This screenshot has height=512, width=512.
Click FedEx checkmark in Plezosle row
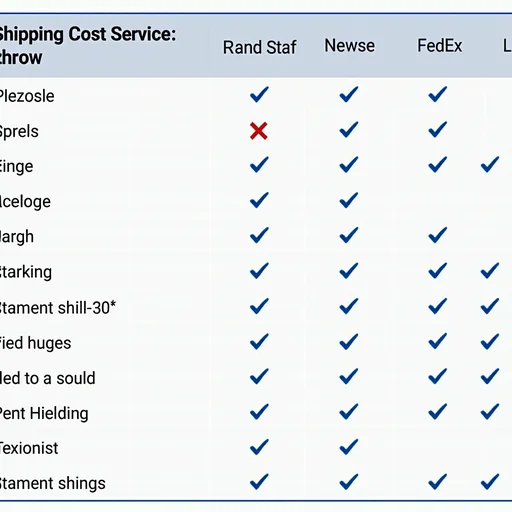click(x=438, y=95)
